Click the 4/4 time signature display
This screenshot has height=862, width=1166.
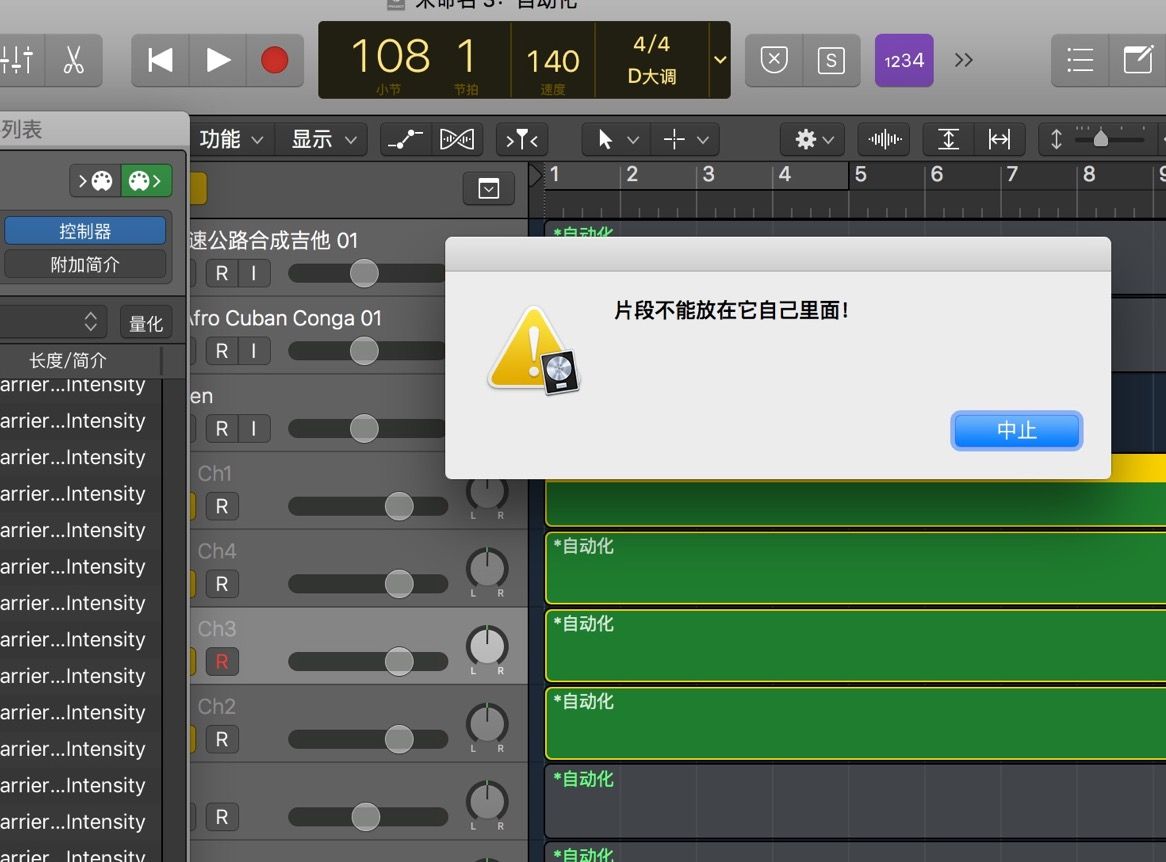pyautogui.click(x=651, y=44)
